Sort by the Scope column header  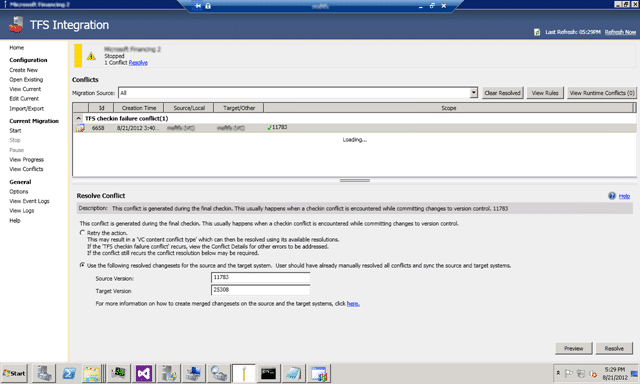pos(449,108)
